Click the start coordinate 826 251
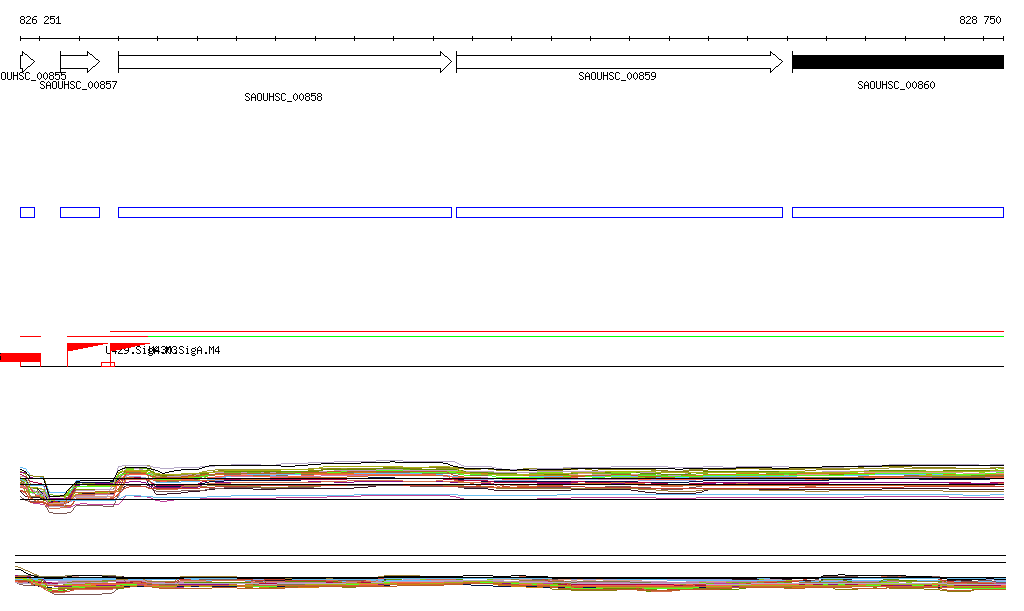Screen dimensions: 1024x611 40,20
